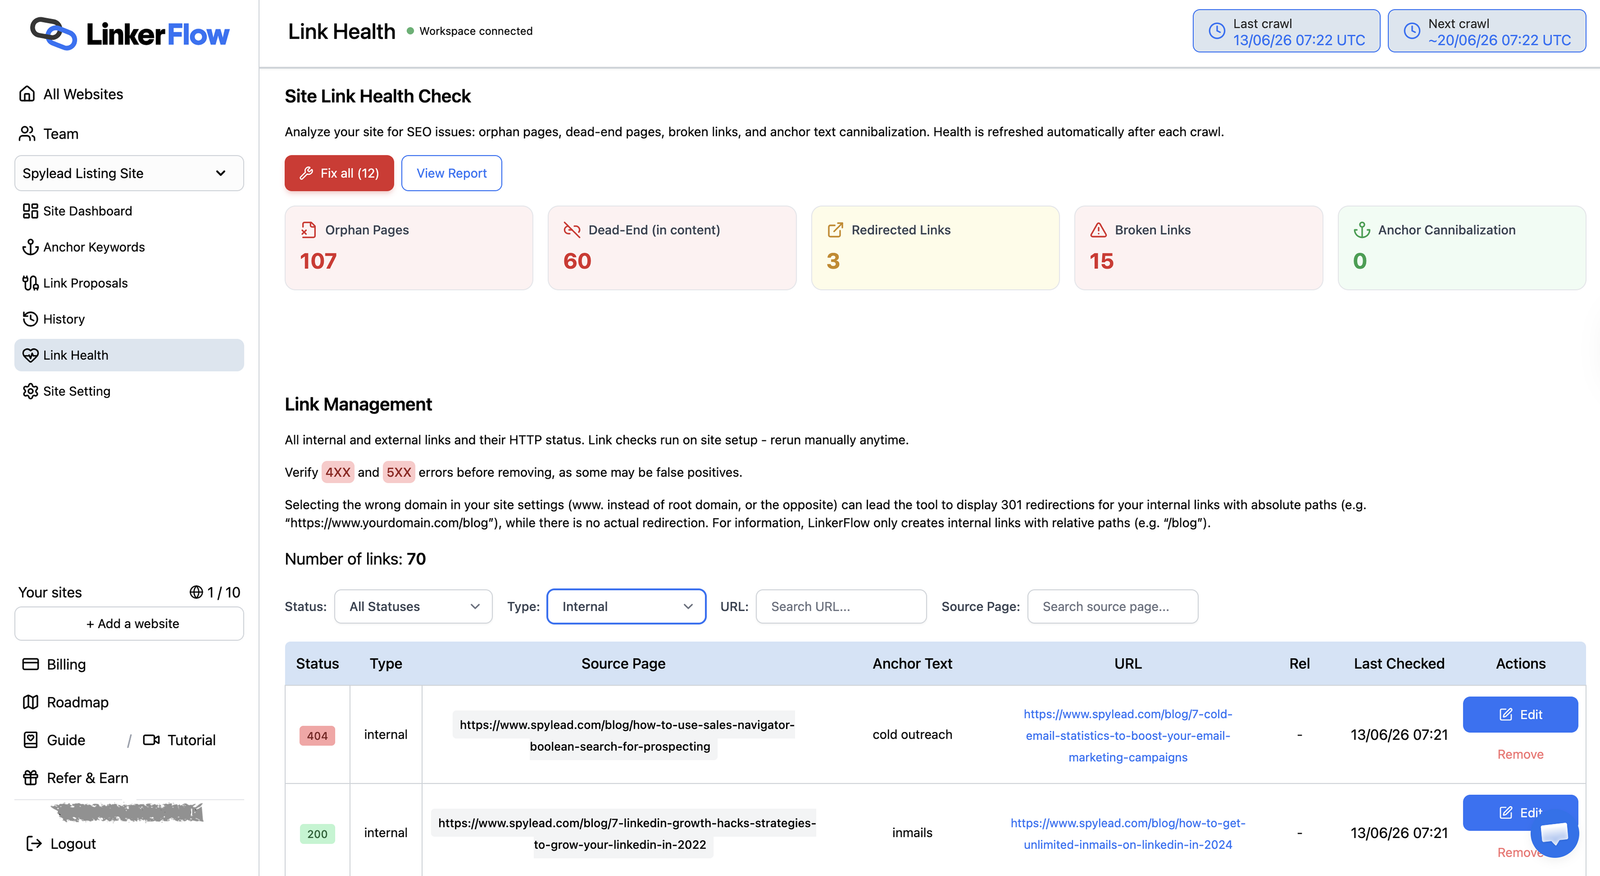Remove the cold outreach link row

[1520, 755]
